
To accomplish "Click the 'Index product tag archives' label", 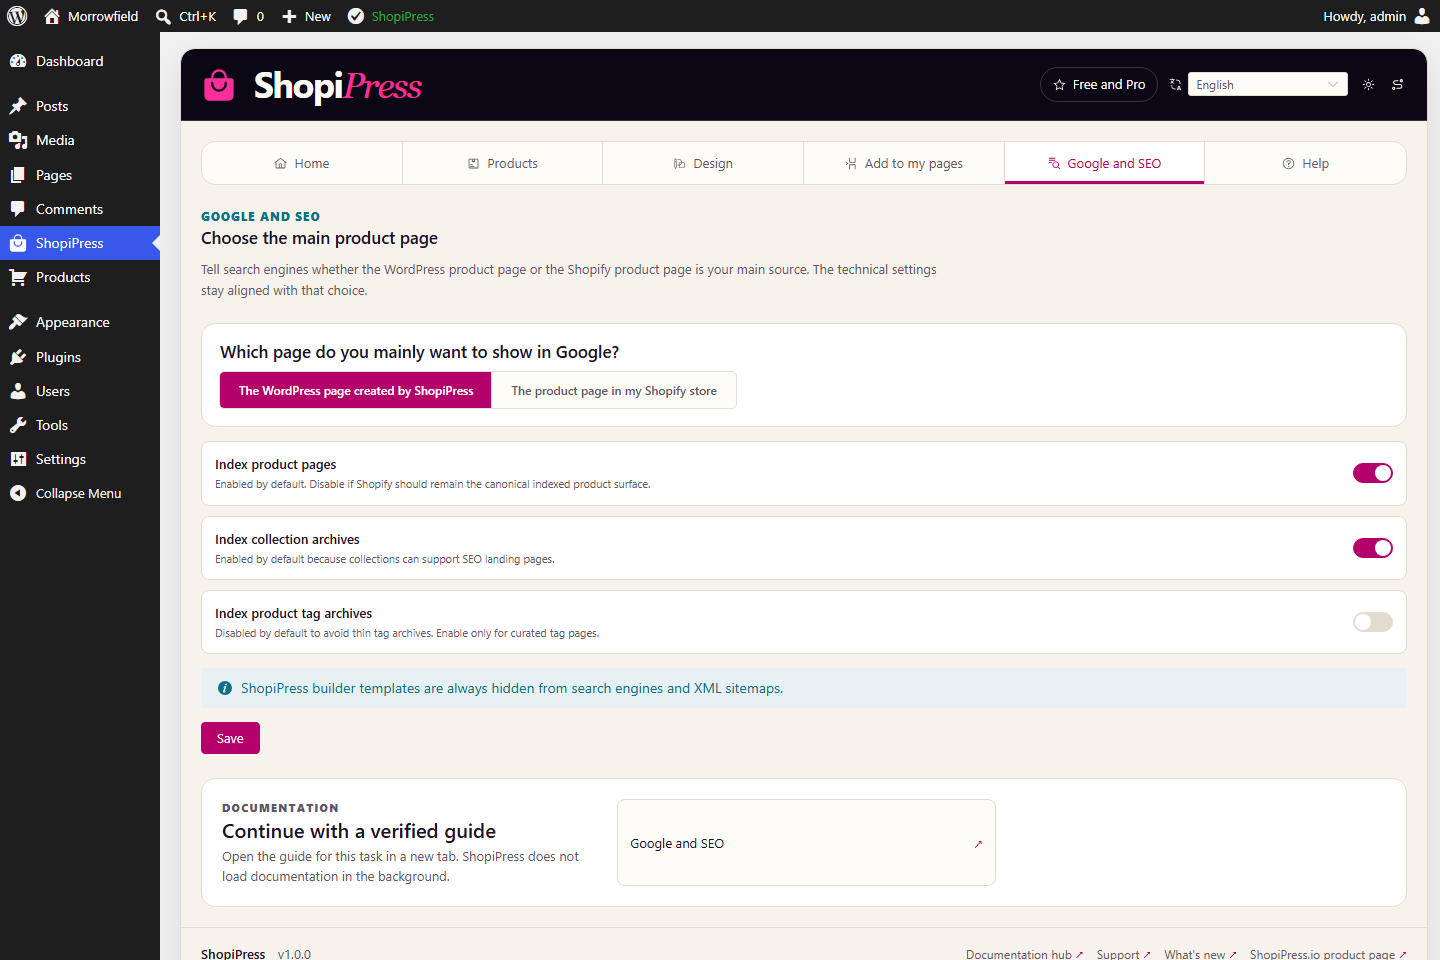I will (x=293, y=613).
